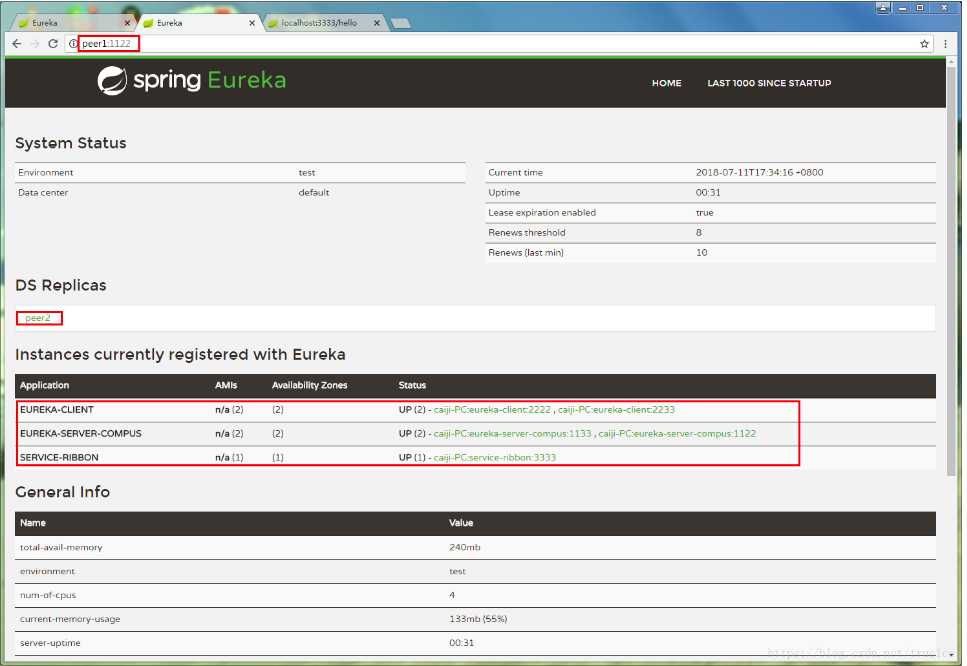The height and width of the screenshot is (666, 967).
Task: Select the EUREKA-CLIENT application name
Action: pyautogui.click(x=57, y=409)
